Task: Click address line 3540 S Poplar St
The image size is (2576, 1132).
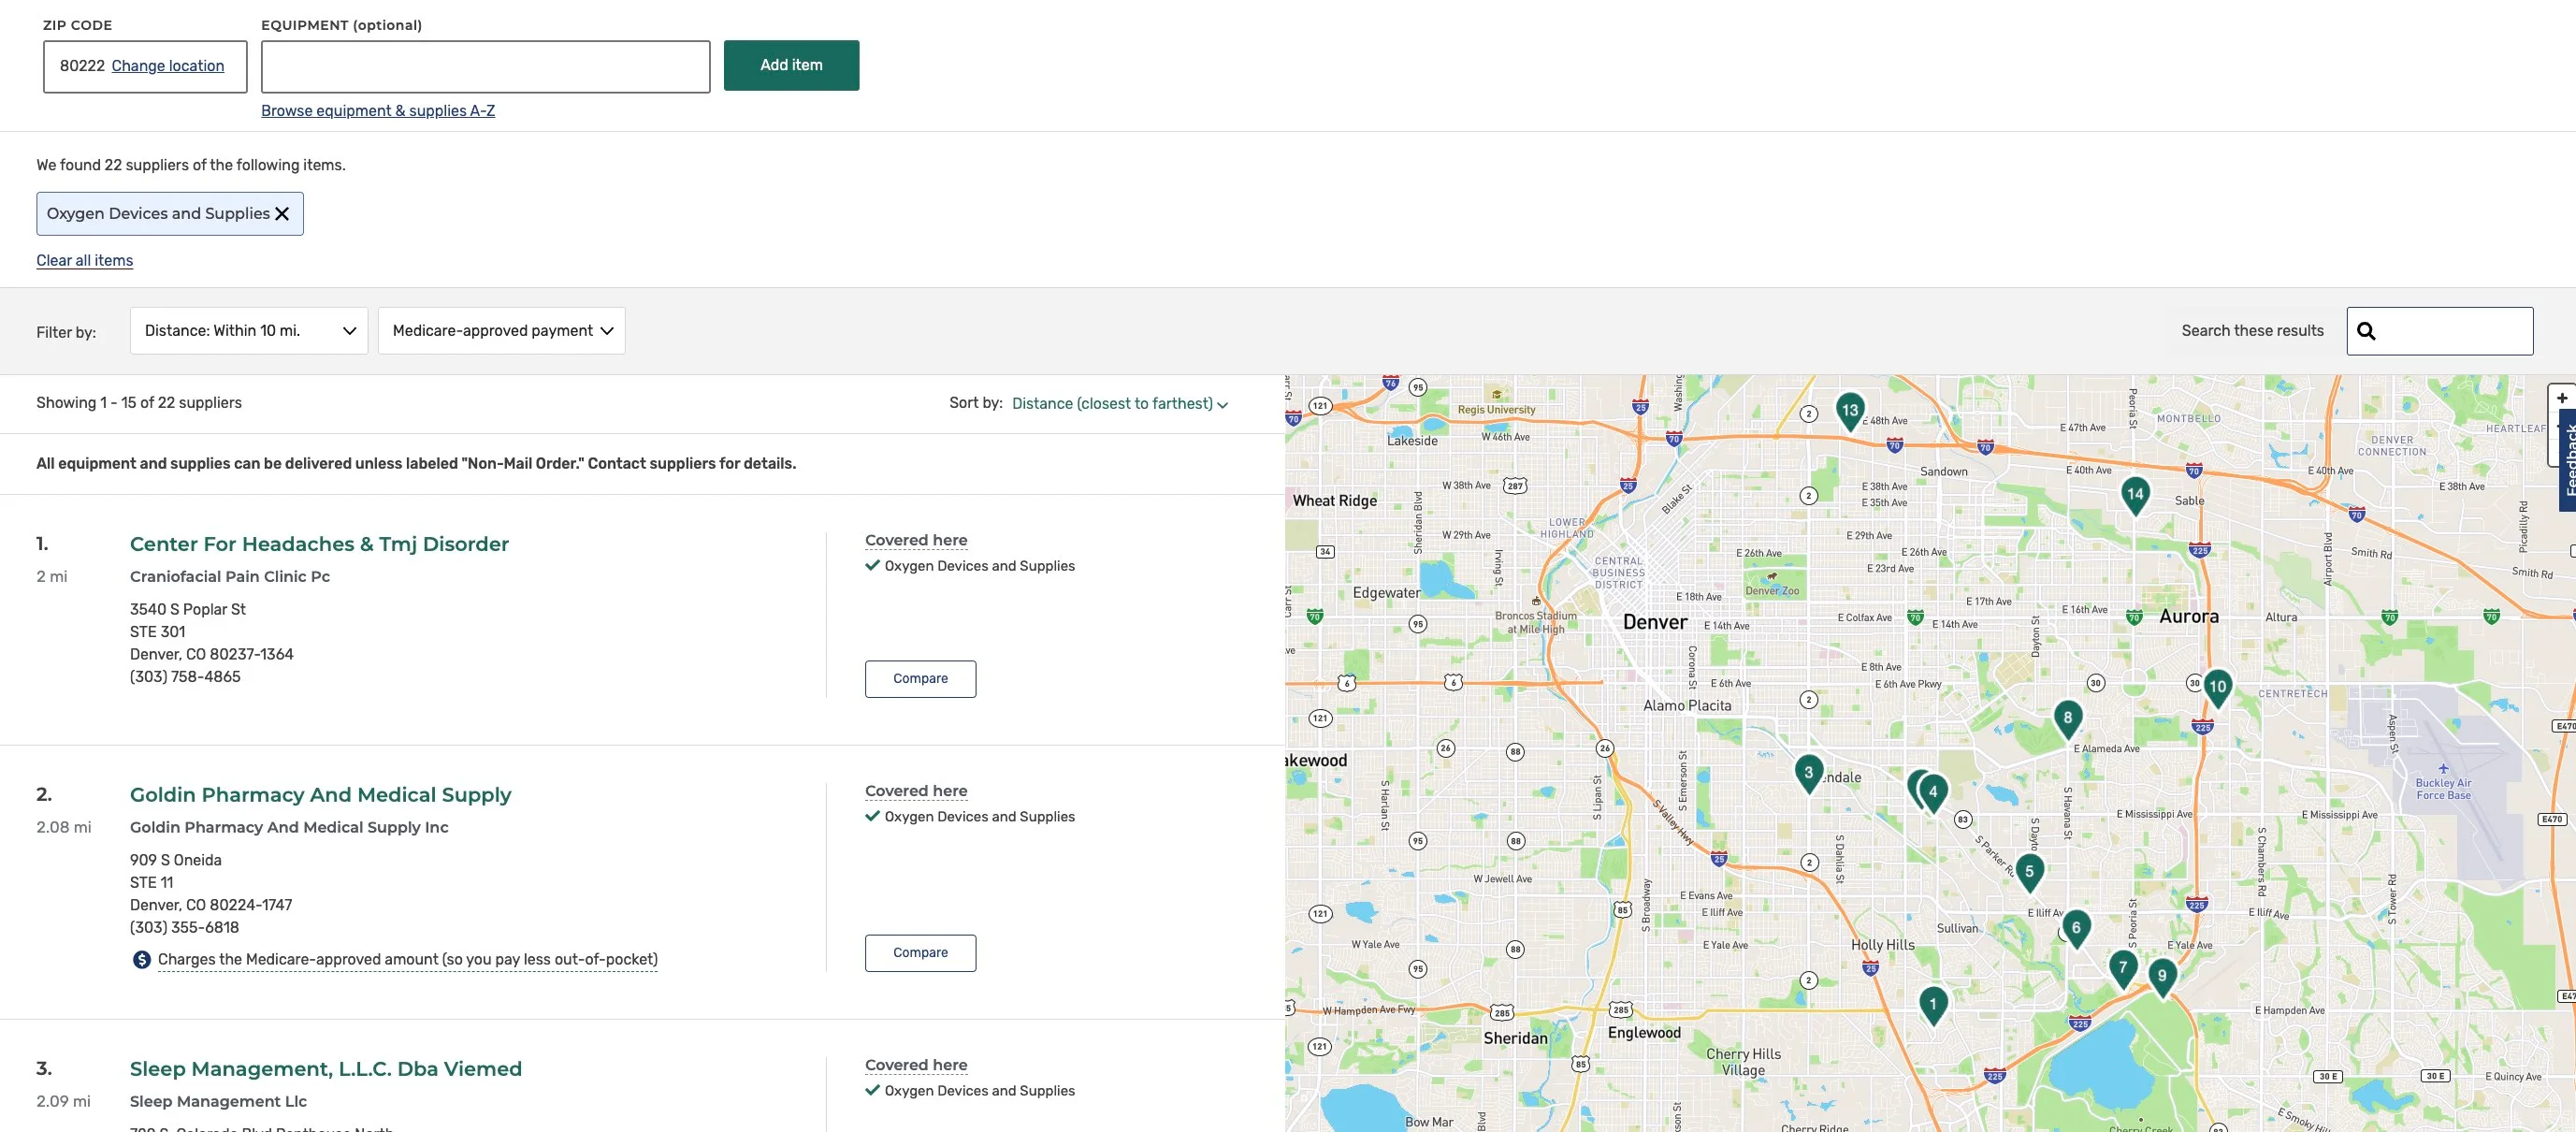Action: pos(188,610)
